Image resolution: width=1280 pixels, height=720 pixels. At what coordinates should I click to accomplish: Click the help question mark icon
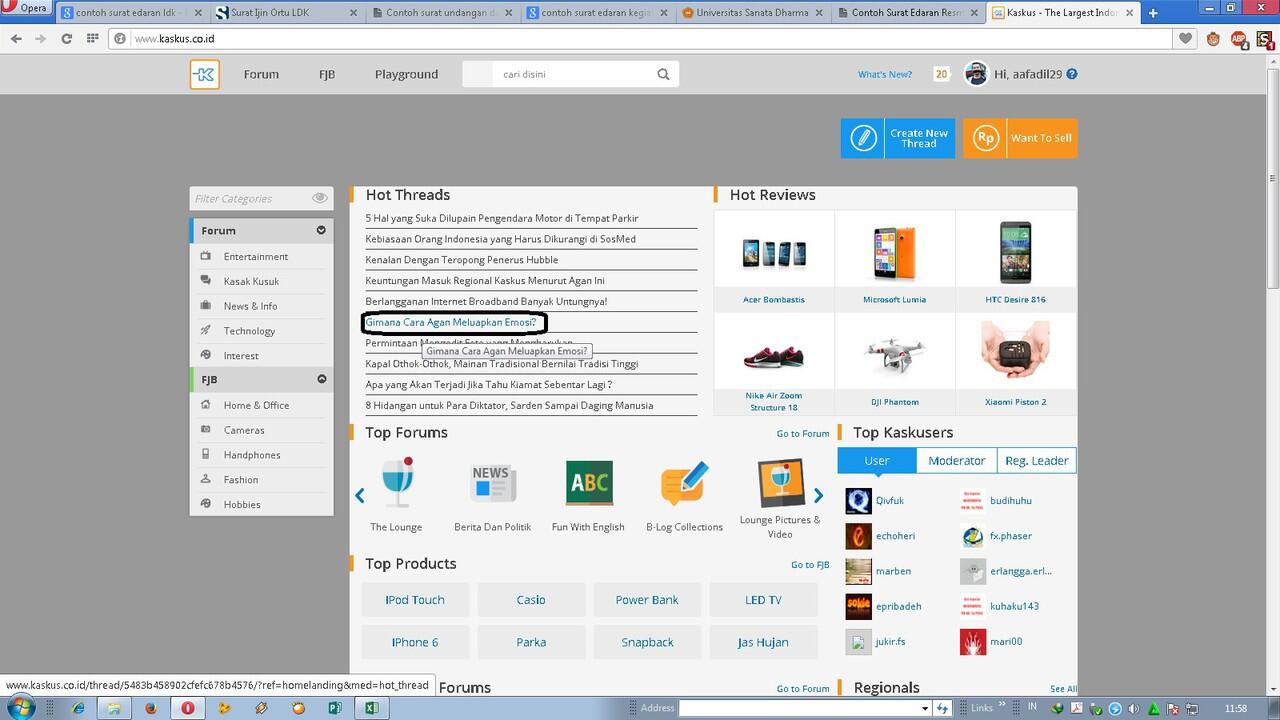tap(1072, 74)
